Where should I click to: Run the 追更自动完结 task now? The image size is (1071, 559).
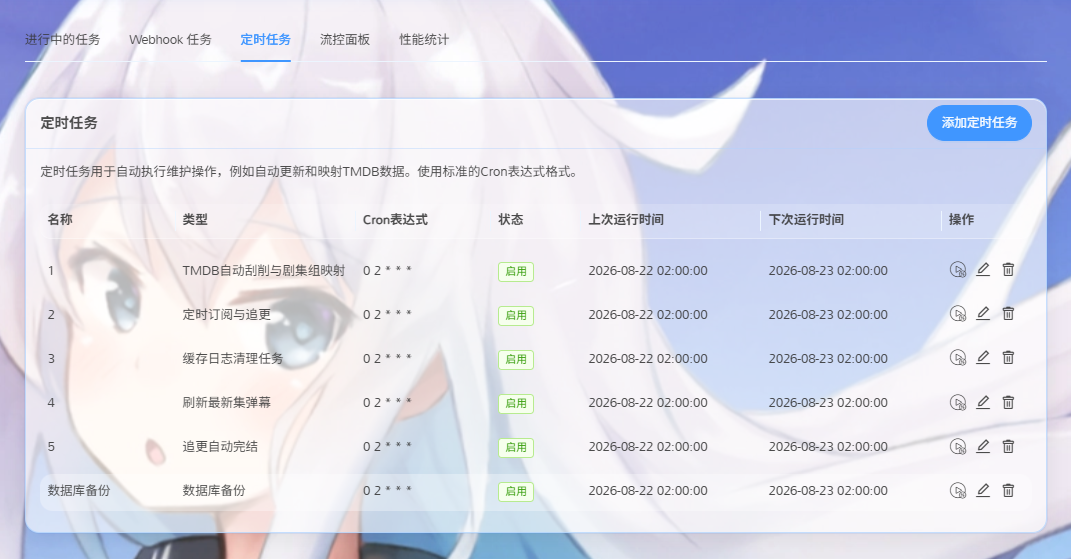(x=958, y=446)
